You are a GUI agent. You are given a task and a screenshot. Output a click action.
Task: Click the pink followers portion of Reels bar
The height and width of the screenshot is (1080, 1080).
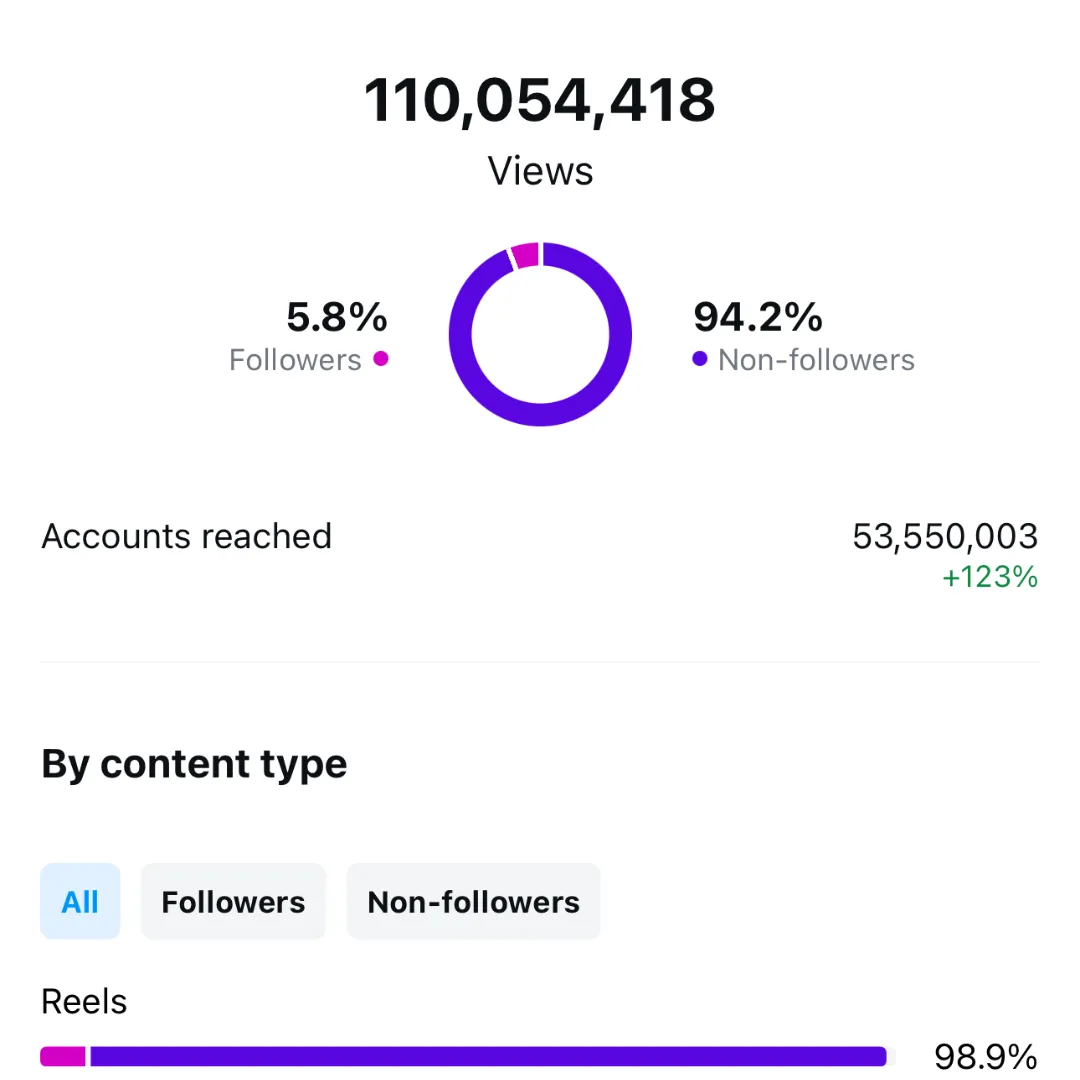(63, 1056)
